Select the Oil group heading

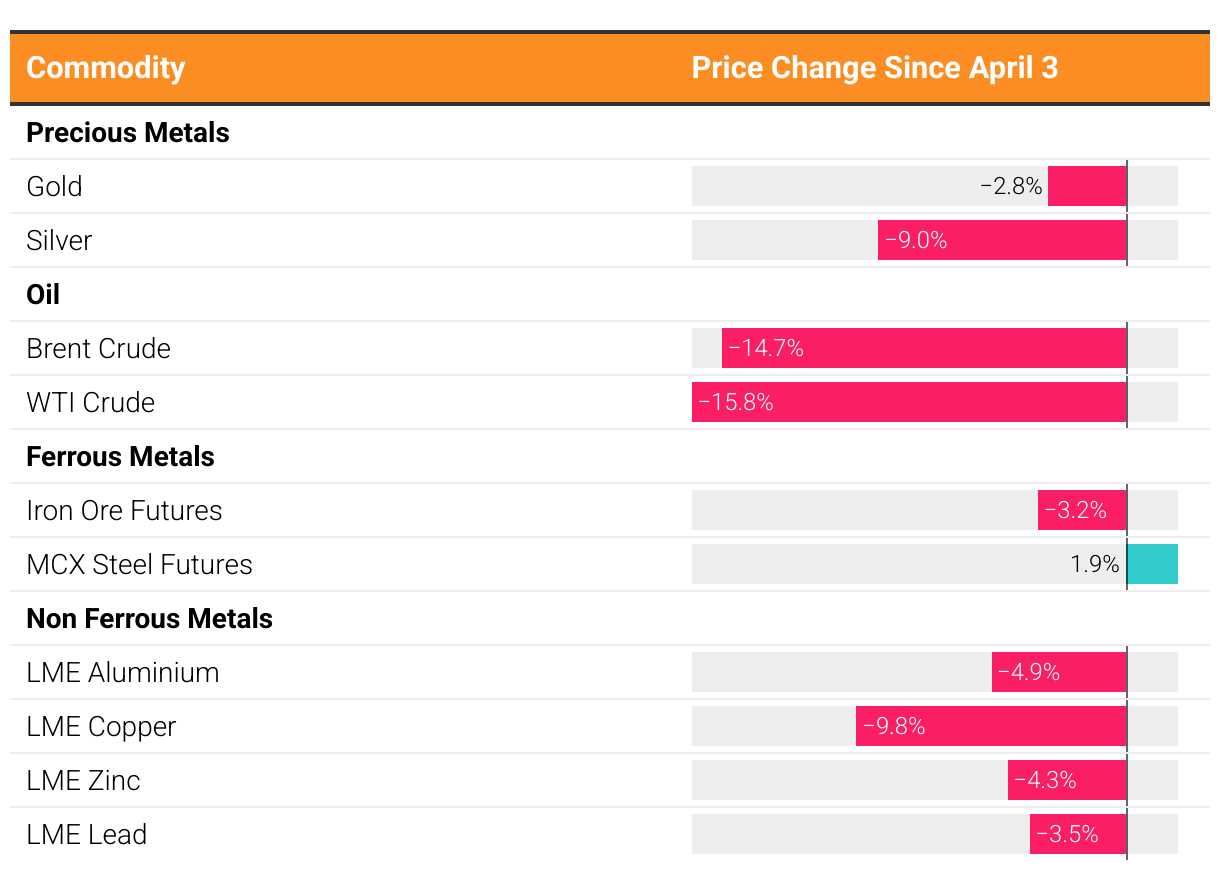(x=43, y=295)
